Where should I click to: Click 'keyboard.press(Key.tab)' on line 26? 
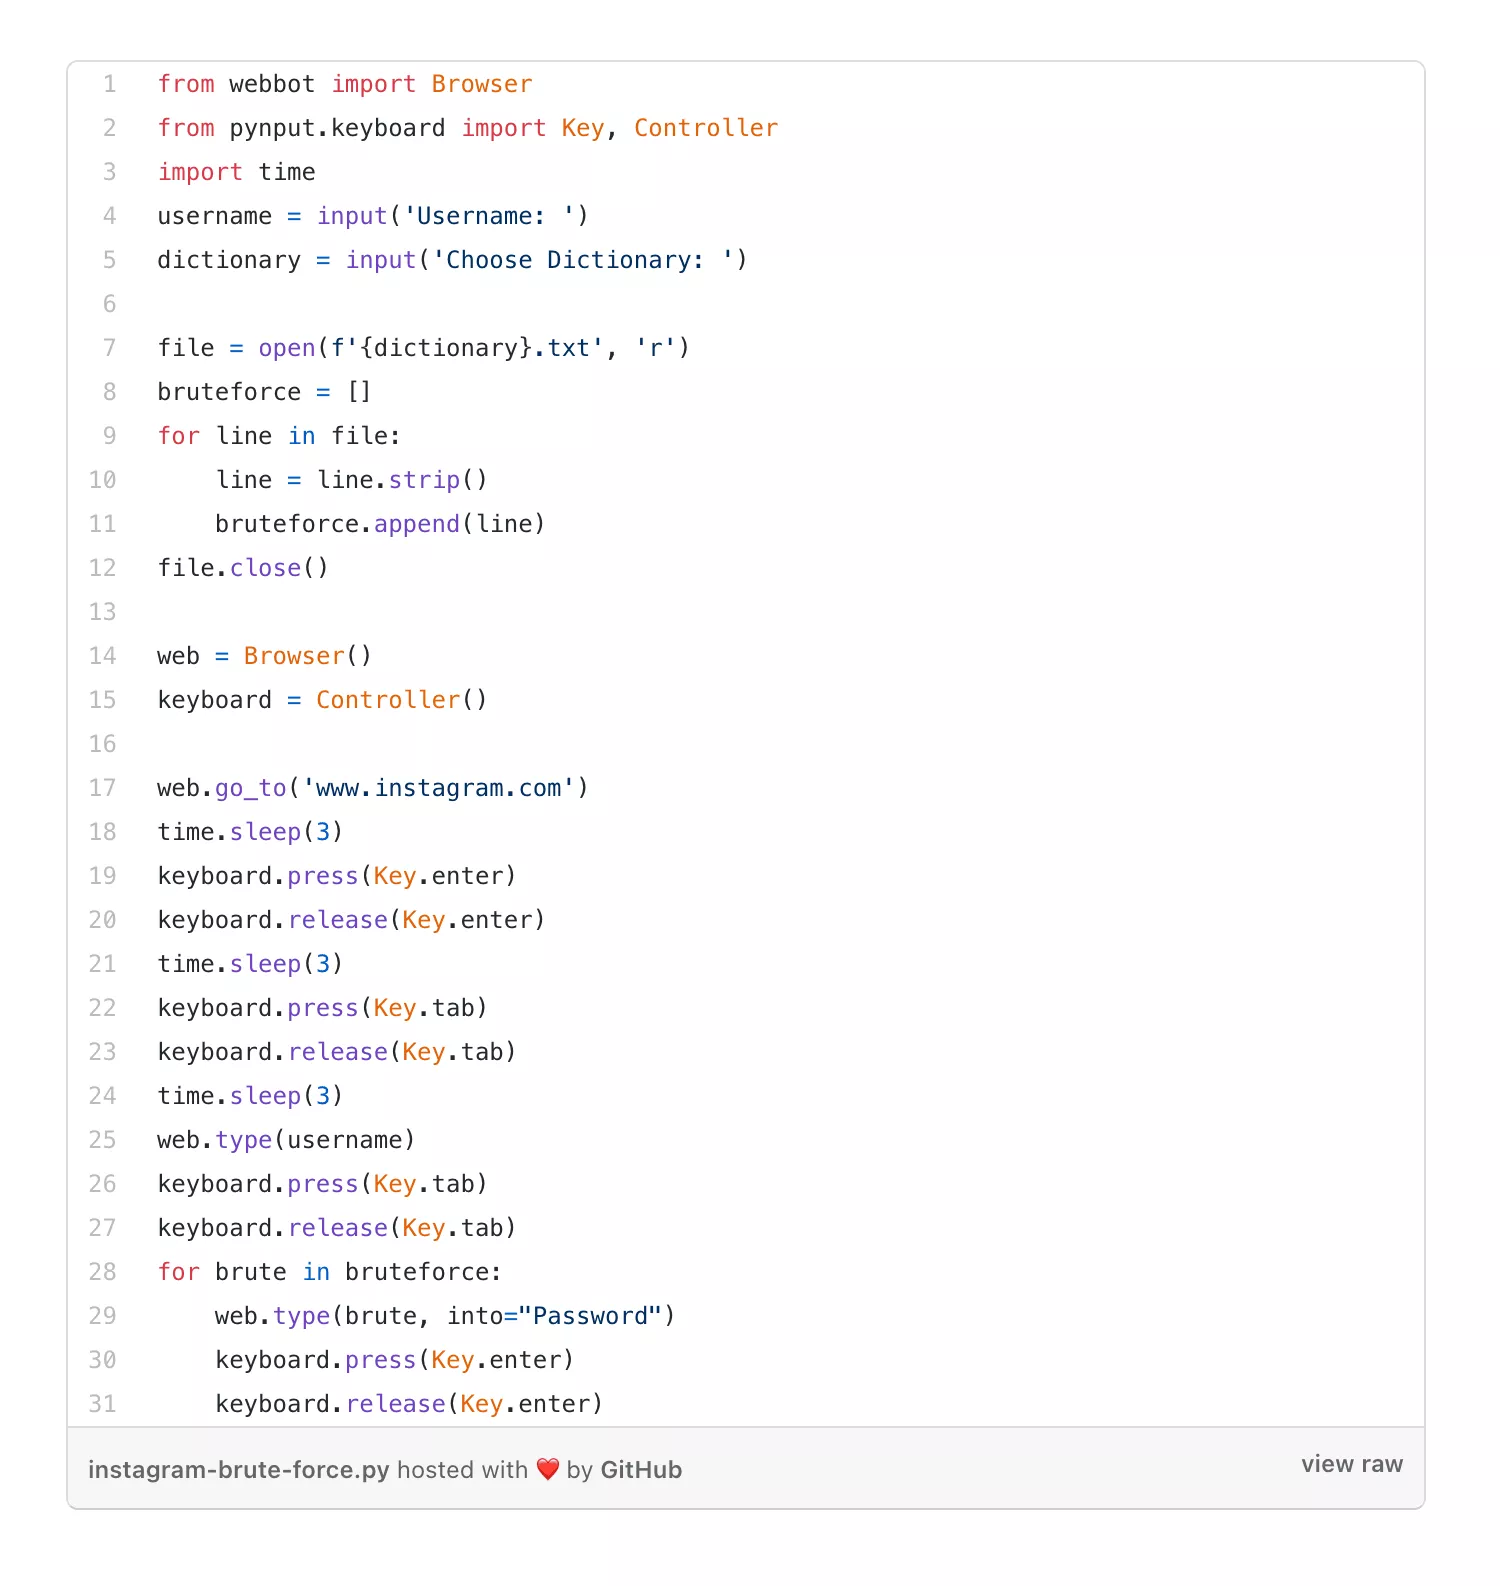pos(322,1184)
